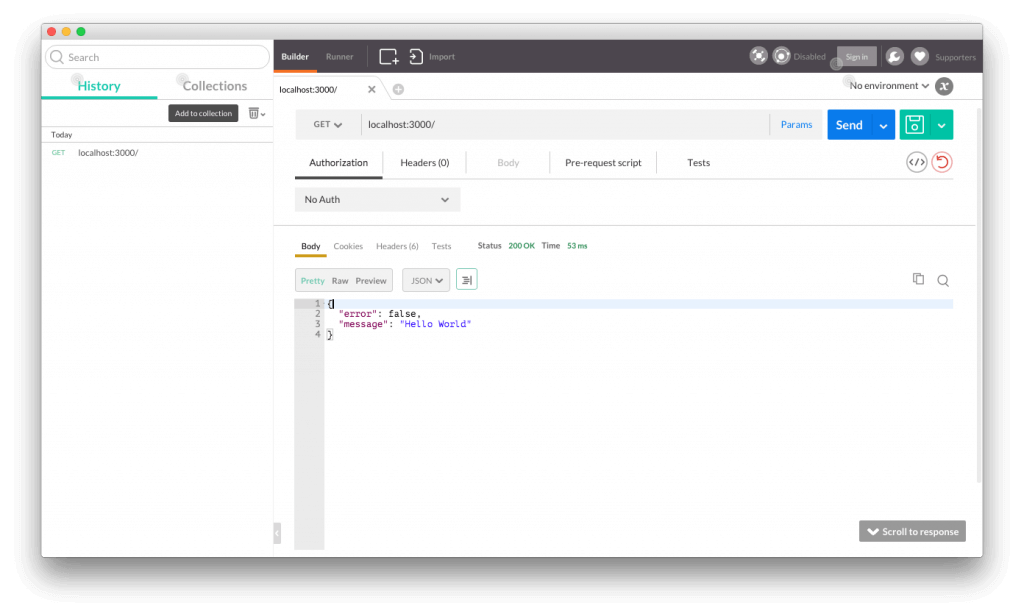Switch response view to Preview
Screen dimensions: 1024x616
pos(370,280)
